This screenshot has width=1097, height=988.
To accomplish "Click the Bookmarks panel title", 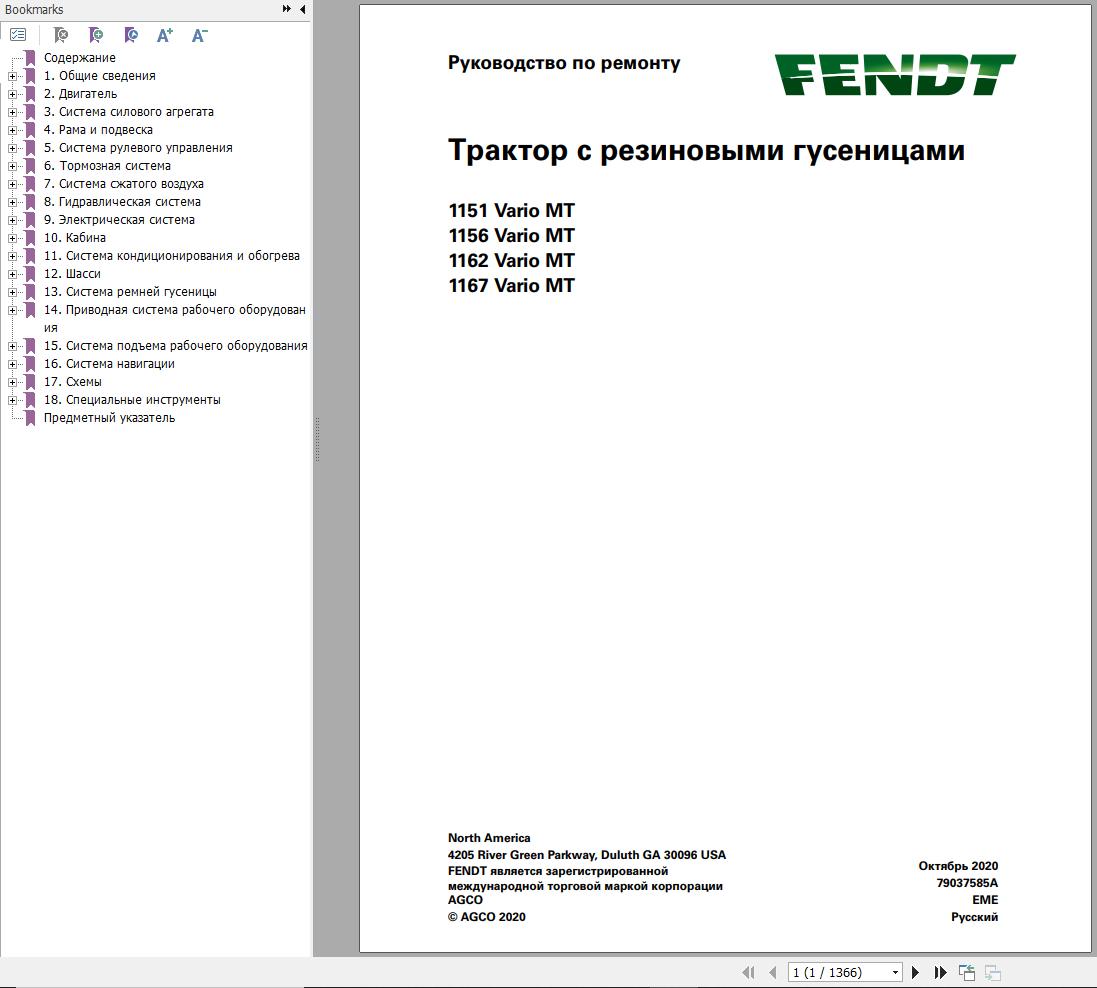I will click(x=34, y=10).
